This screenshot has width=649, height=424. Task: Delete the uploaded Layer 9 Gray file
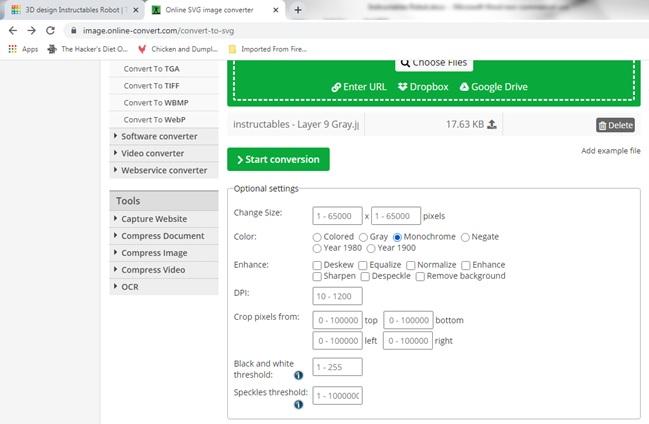coord(615,125)
